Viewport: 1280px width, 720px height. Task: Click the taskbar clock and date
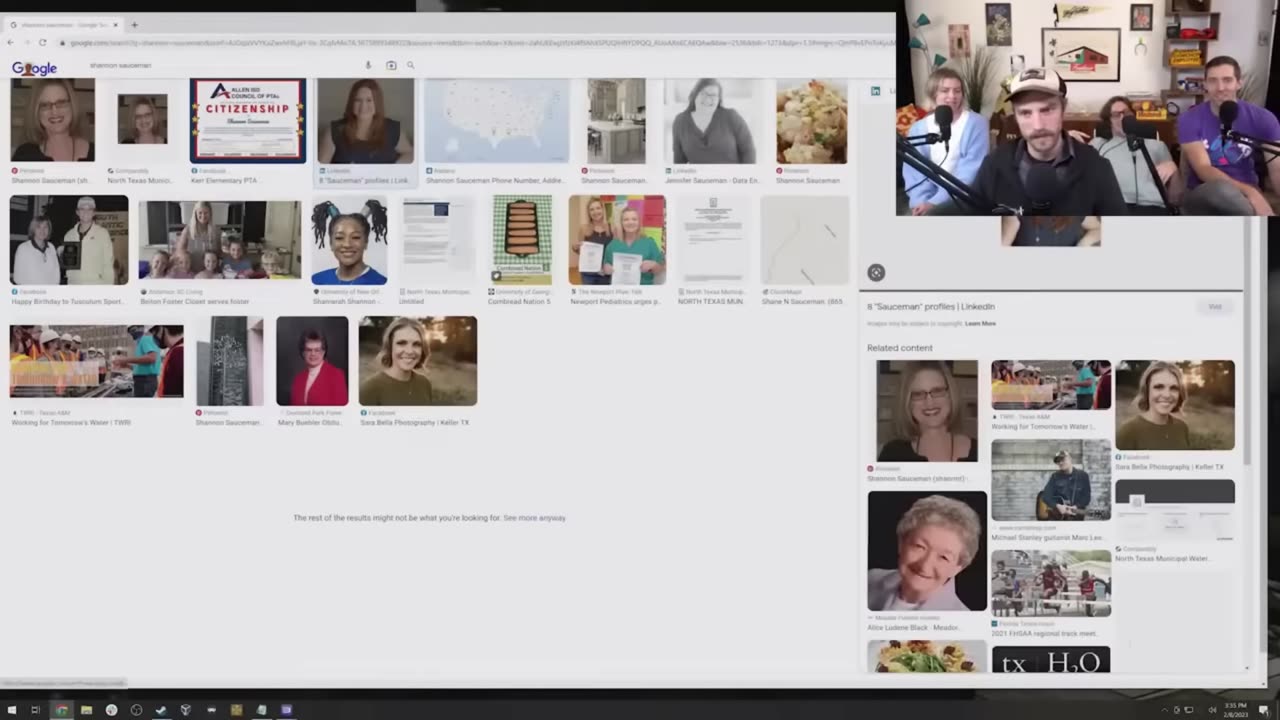point(1236,710)
